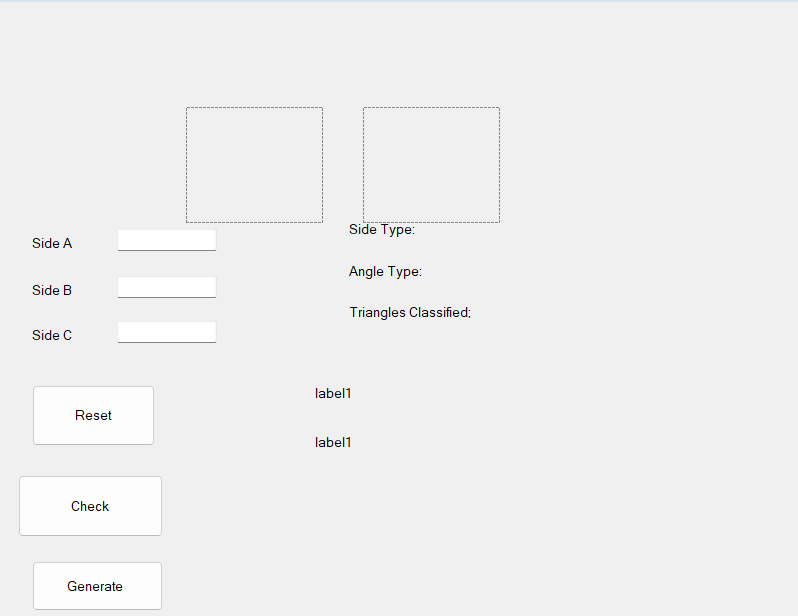Click the upper label1 text
The width and height of the screenshot is (798, 616).
tap(333, 393)
